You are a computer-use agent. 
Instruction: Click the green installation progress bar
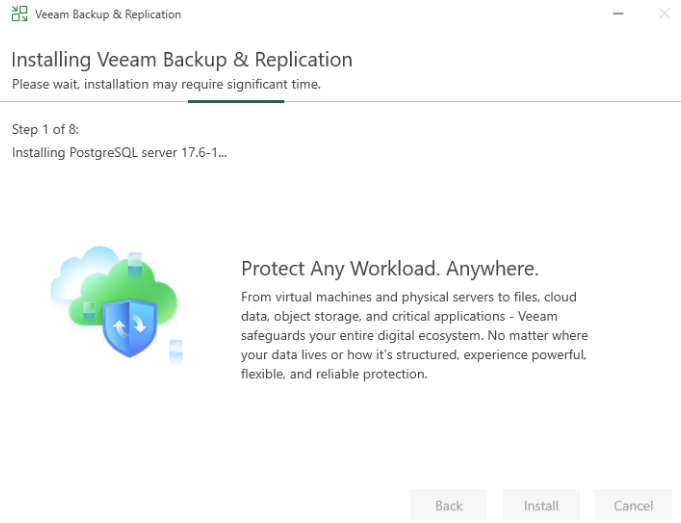pyautogui.click(x=235, y=100)
